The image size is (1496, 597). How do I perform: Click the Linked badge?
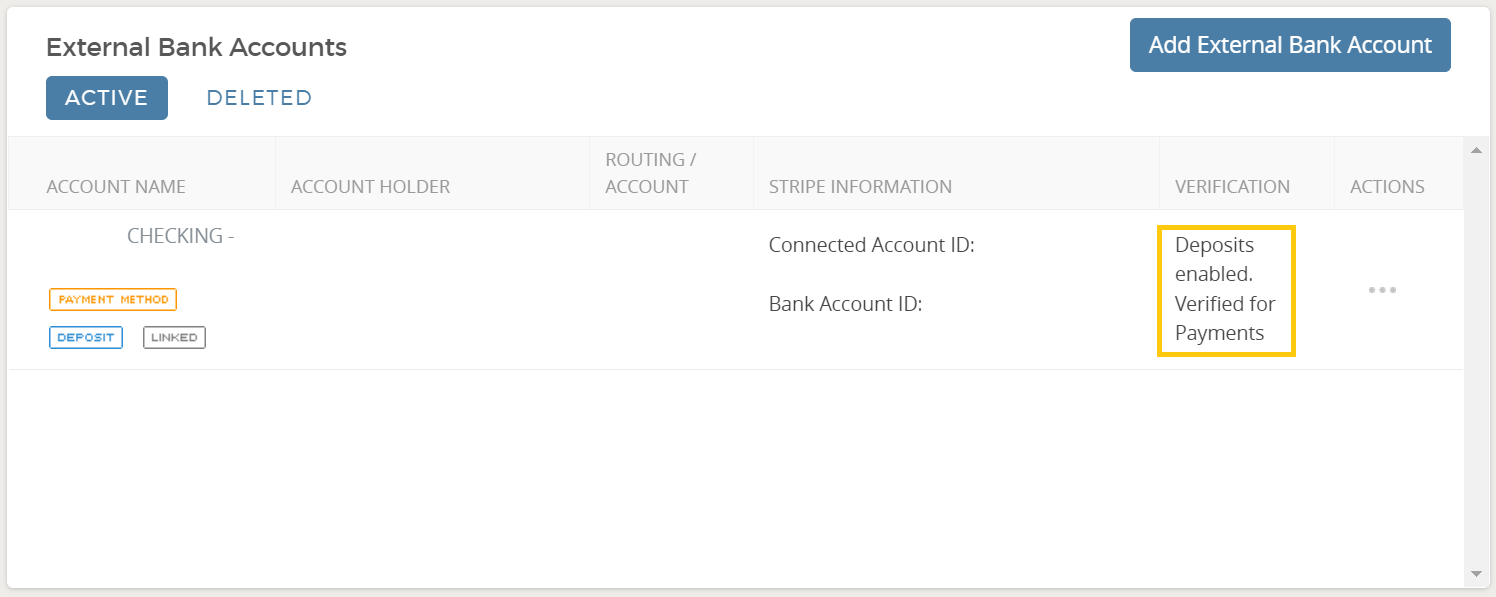tap(174, 337)
